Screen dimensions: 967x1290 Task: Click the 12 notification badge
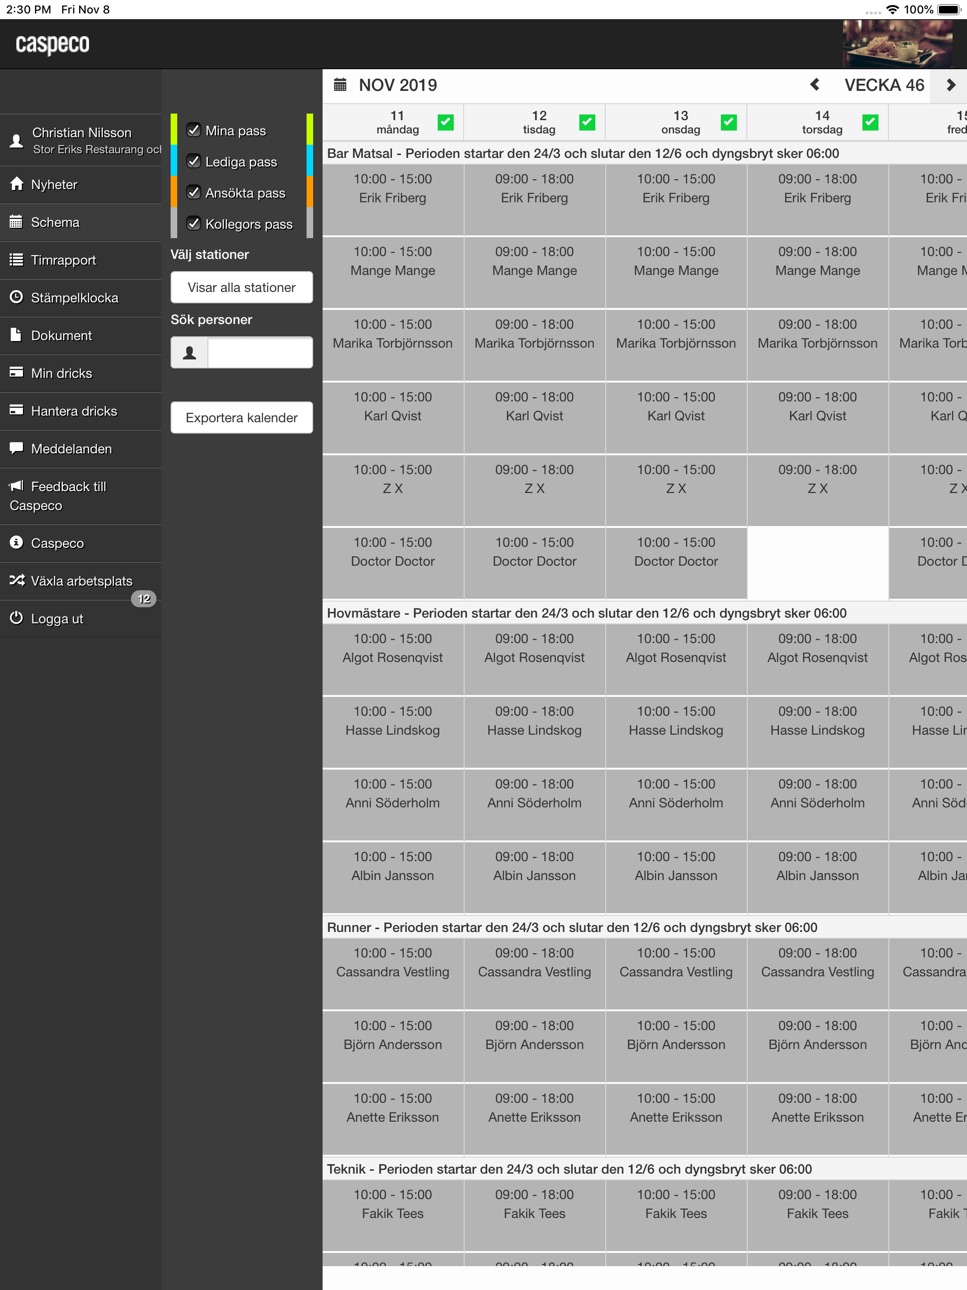[x=144, y=599]
